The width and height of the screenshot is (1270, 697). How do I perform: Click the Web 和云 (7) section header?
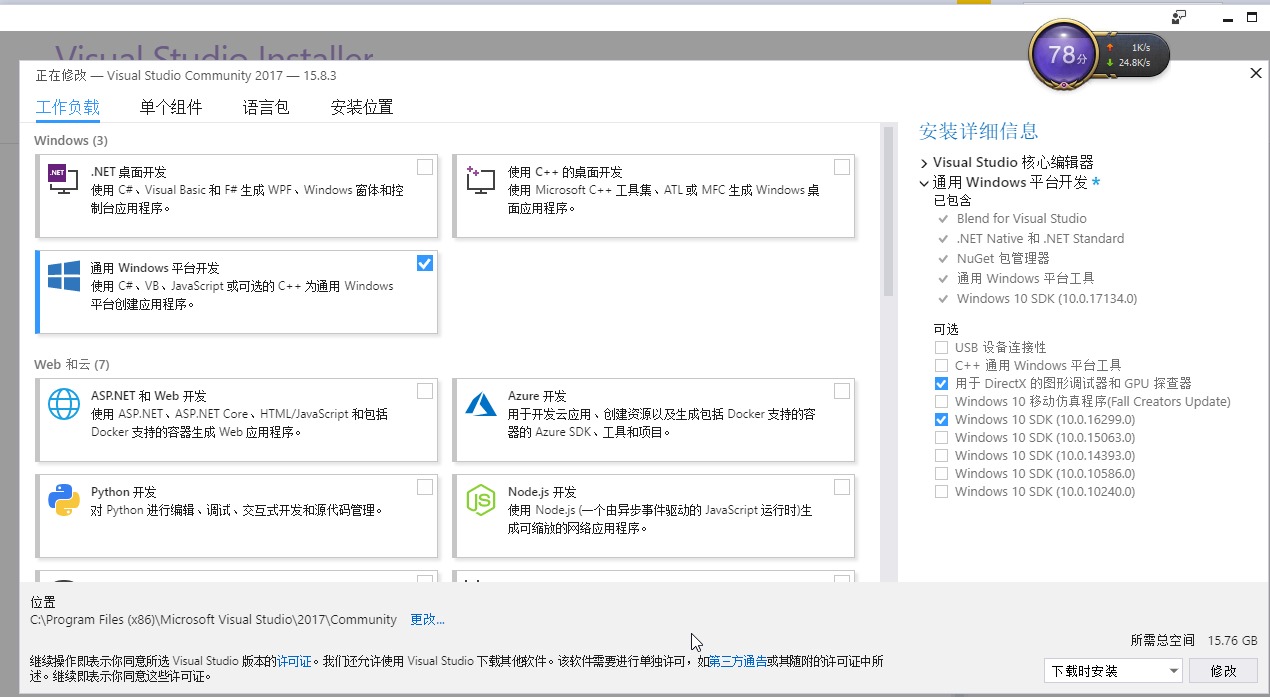(x=72, y=364)
